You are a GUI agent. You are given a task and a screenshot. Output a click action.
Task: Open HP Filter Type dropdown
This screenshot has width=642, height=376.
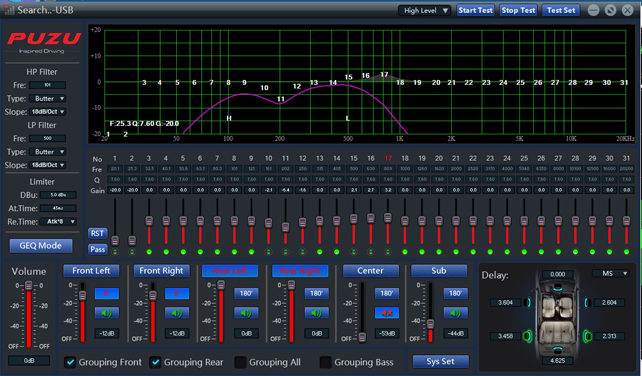(x=48, y=99)
